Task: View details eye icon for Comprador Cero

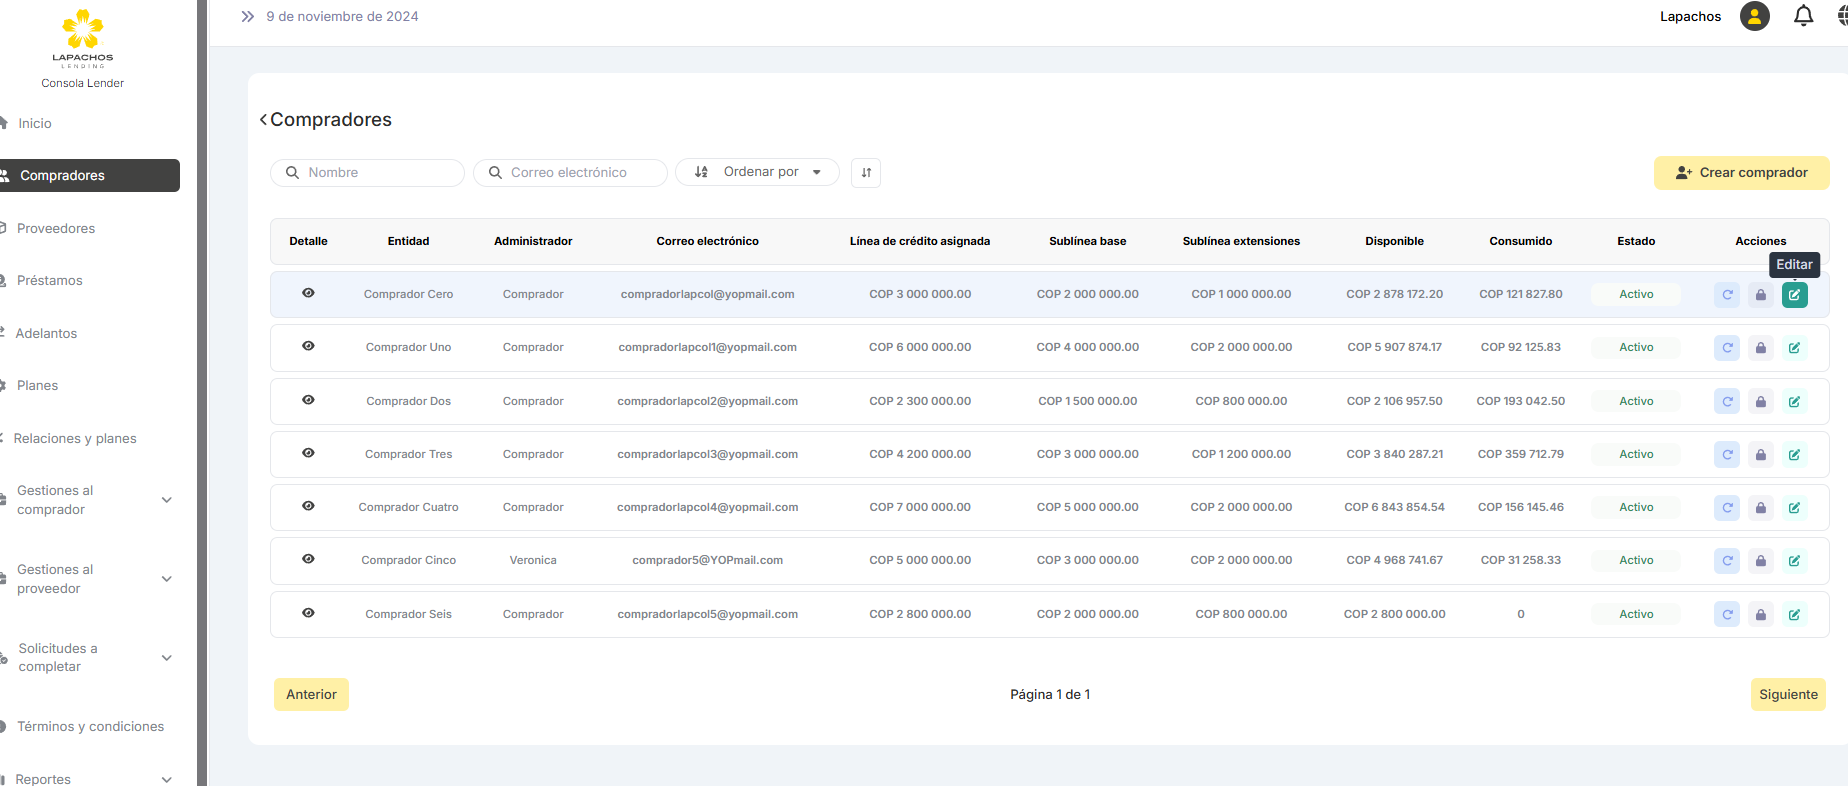Action: click(x=308, y=293)
